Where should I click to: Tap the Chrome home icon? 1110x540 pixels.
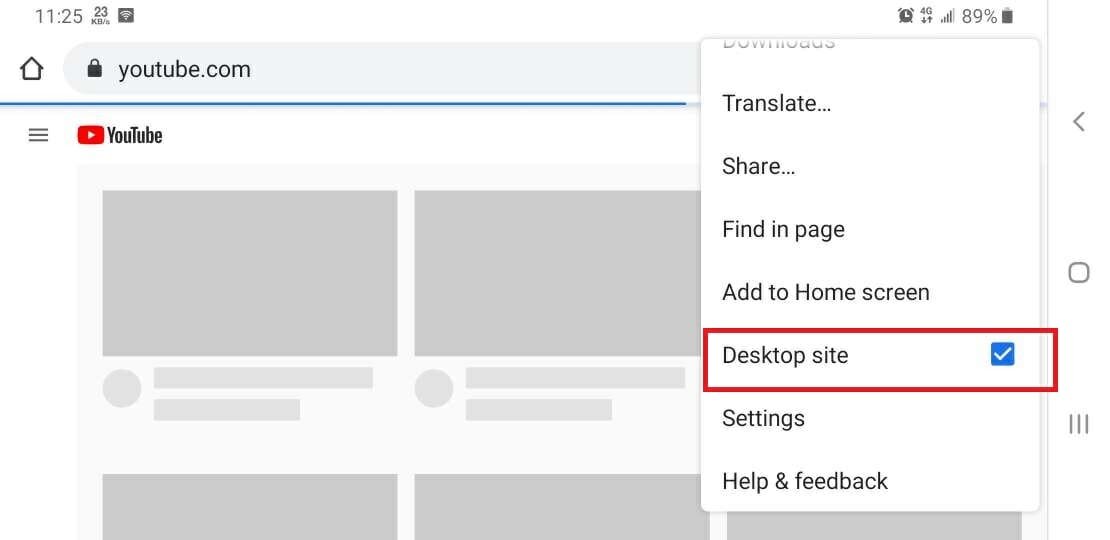click(x=31, y=69)
